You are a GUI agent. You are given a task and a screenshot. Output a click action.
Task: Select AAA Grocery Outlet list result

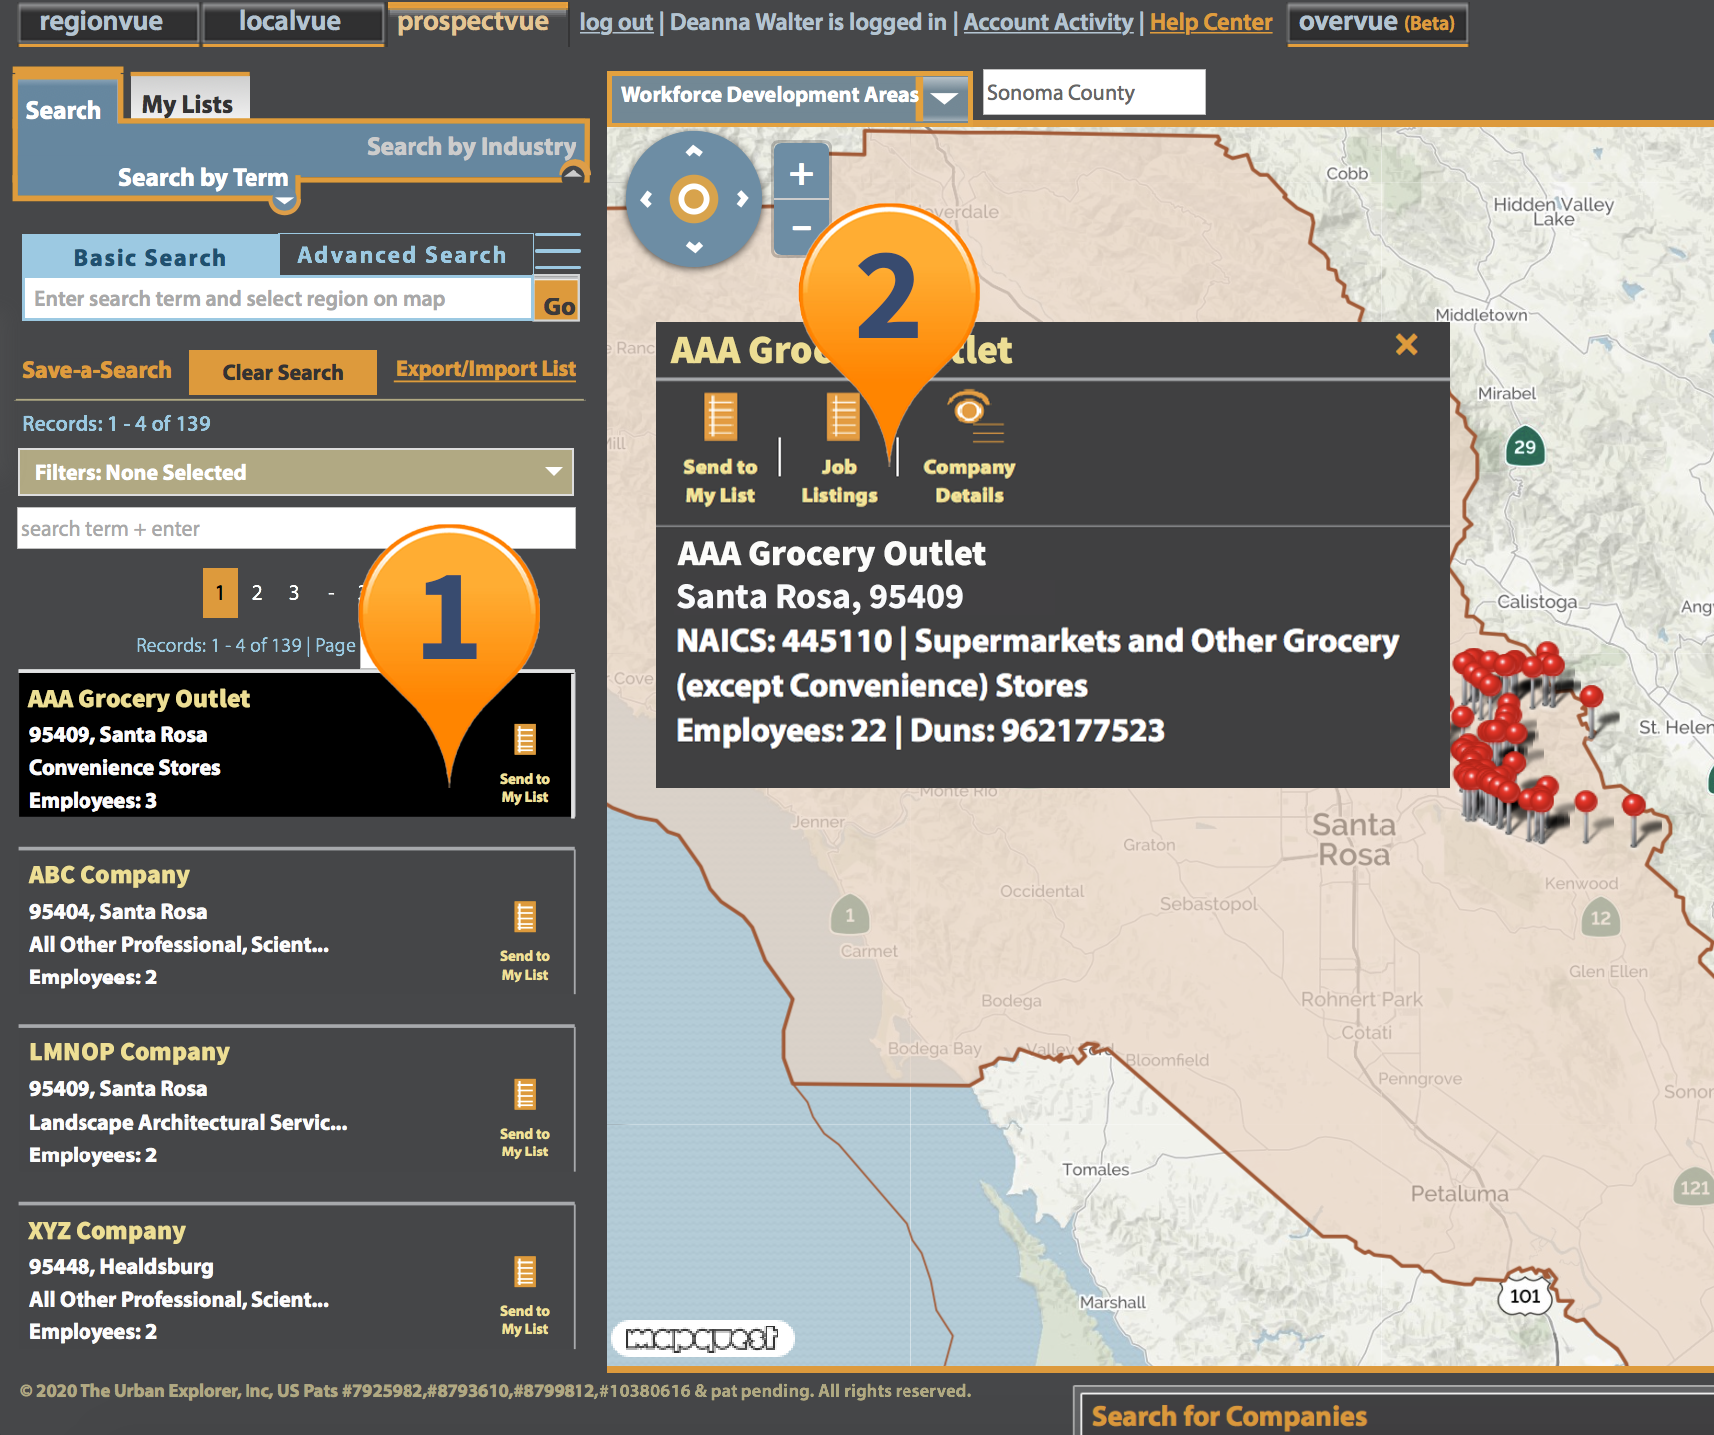pyautogui.click(x=296, y=745)
